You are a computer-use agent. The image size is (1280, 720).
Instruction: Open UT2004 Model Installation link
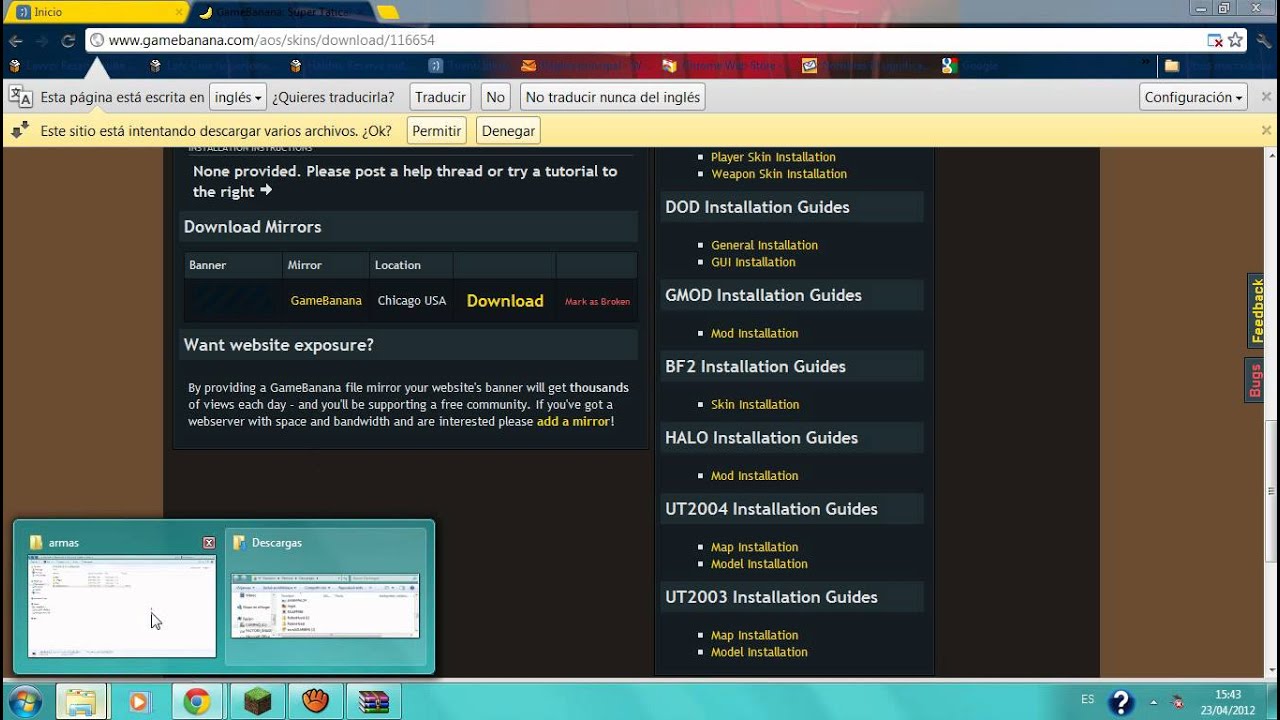point(759,564)
